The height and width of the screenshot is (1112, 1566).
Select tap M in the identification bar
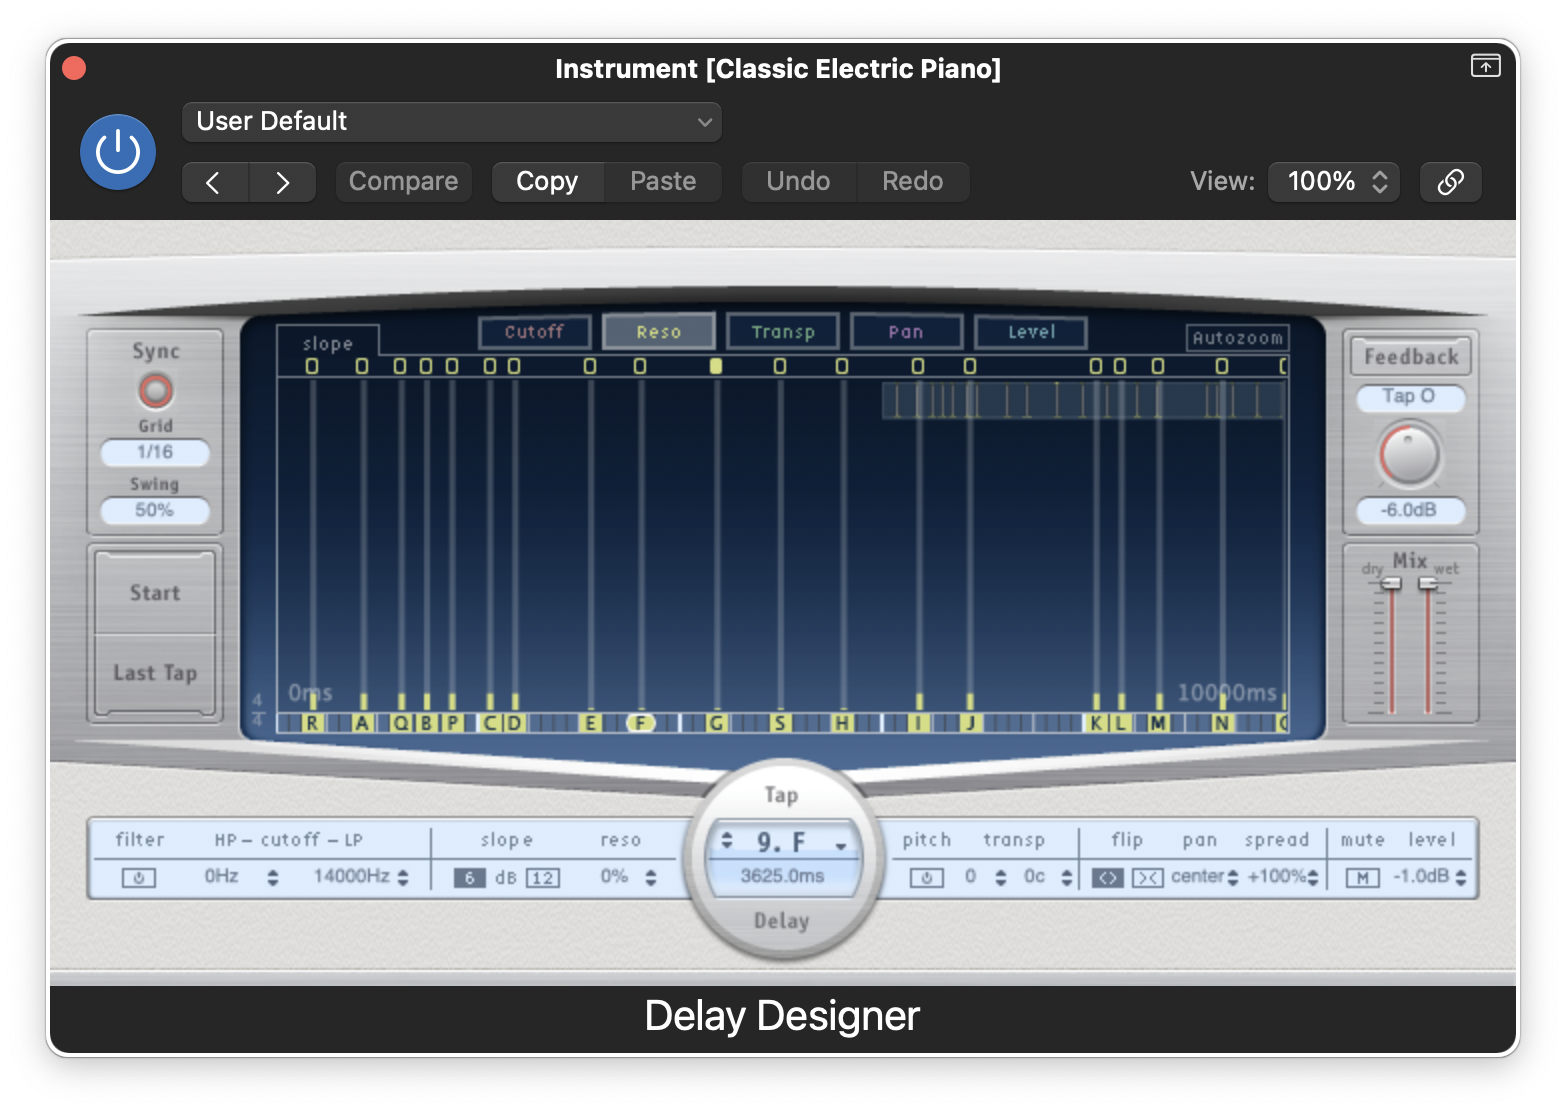pos(1158,723)
